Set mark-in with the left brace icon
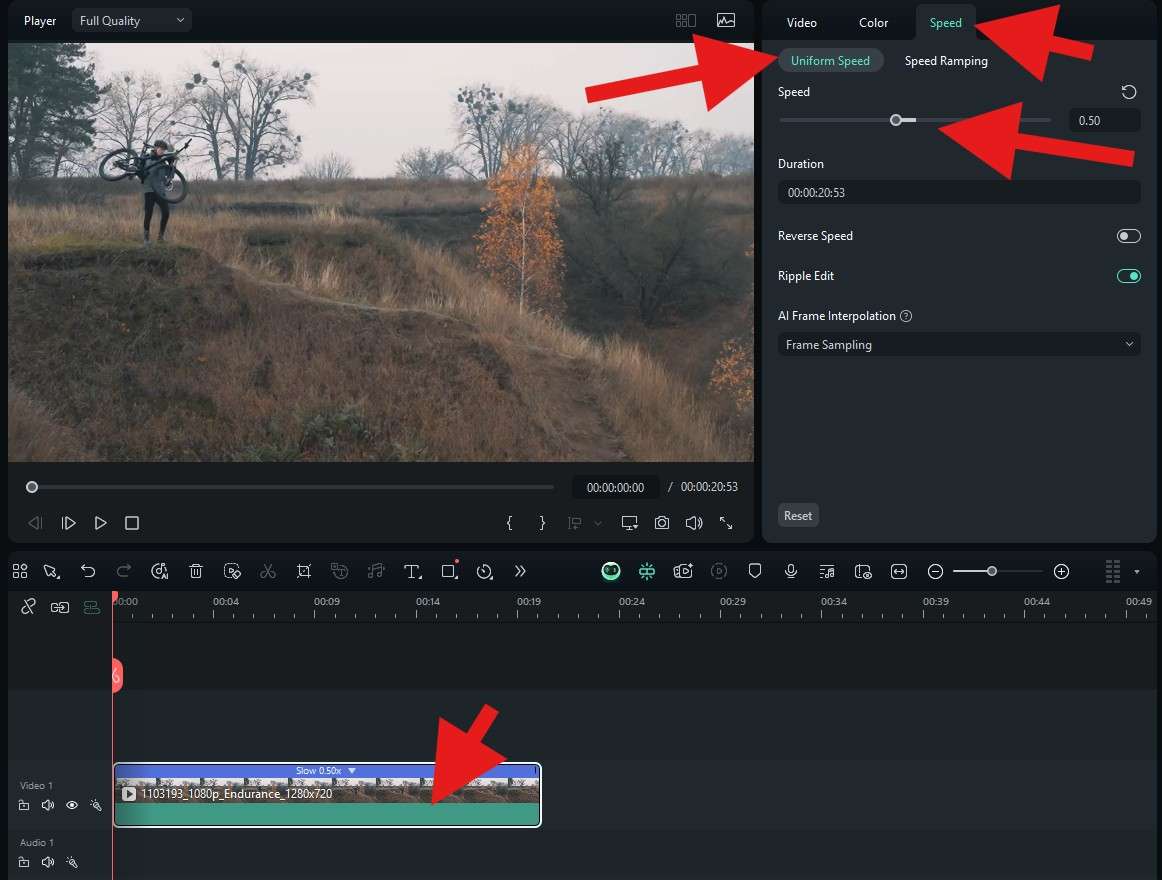Image resolution: width=1162 pixels, height=880 pixels. tap(509, 523)
